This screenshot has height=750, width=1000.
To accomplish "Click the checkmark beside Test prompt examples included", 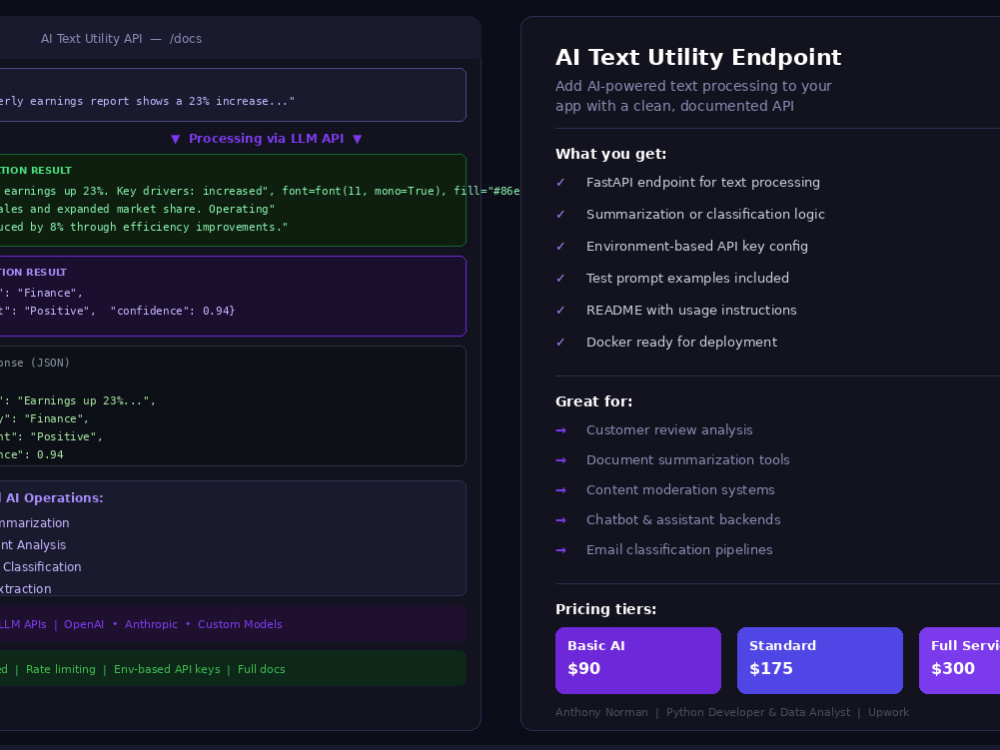I will [x=561, y=278].
